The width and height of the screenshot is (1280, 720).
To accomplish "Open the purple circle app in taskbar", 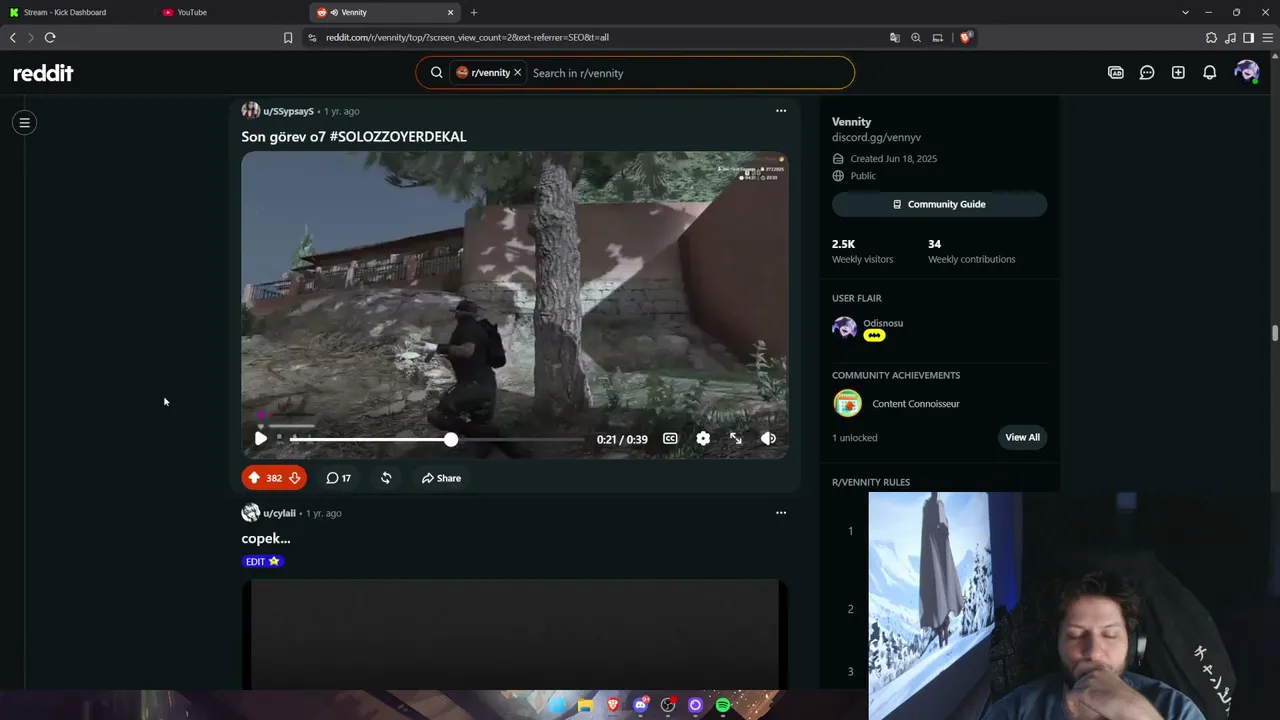I will point(696,705).
